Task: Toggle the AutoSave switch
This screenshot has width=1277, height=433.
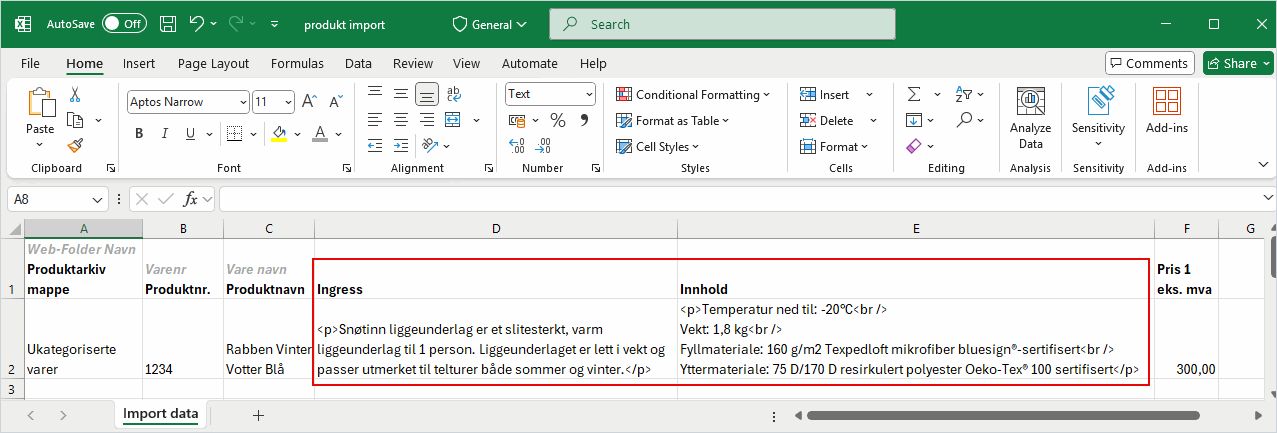Action: pos(123,24)
